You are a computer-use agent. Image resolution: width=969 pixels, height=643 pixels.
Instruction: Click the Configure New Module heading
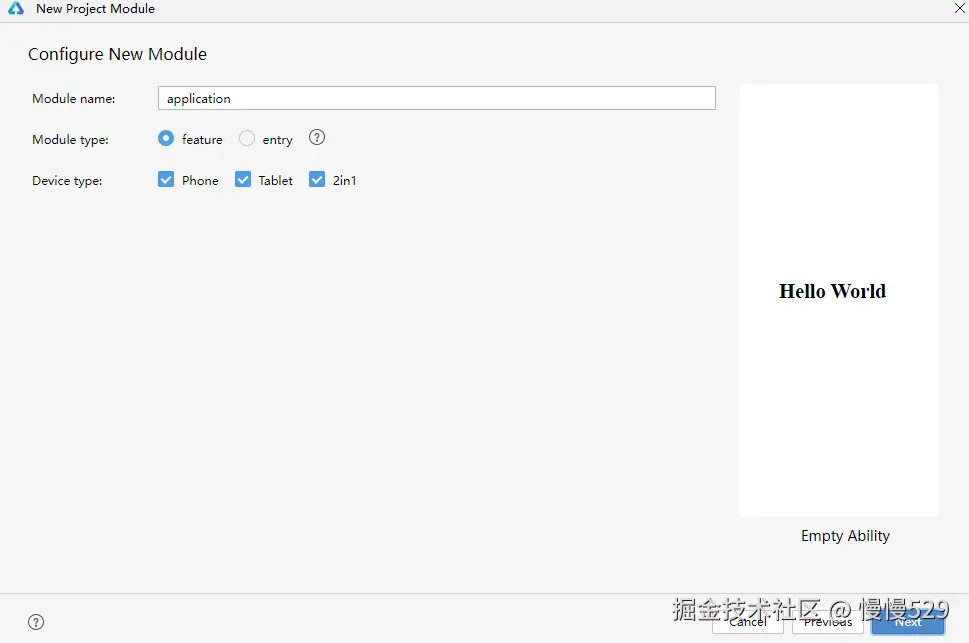pos(117,54)
